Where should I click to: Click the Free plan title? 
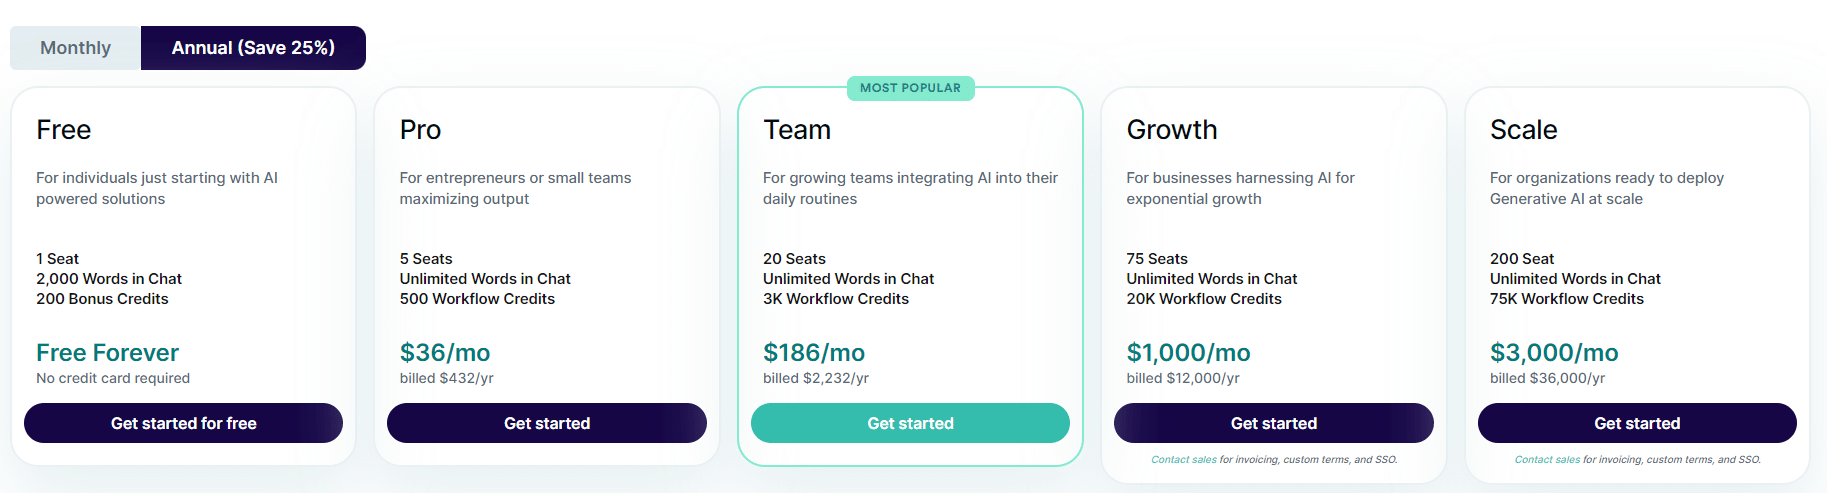point(64,130)
